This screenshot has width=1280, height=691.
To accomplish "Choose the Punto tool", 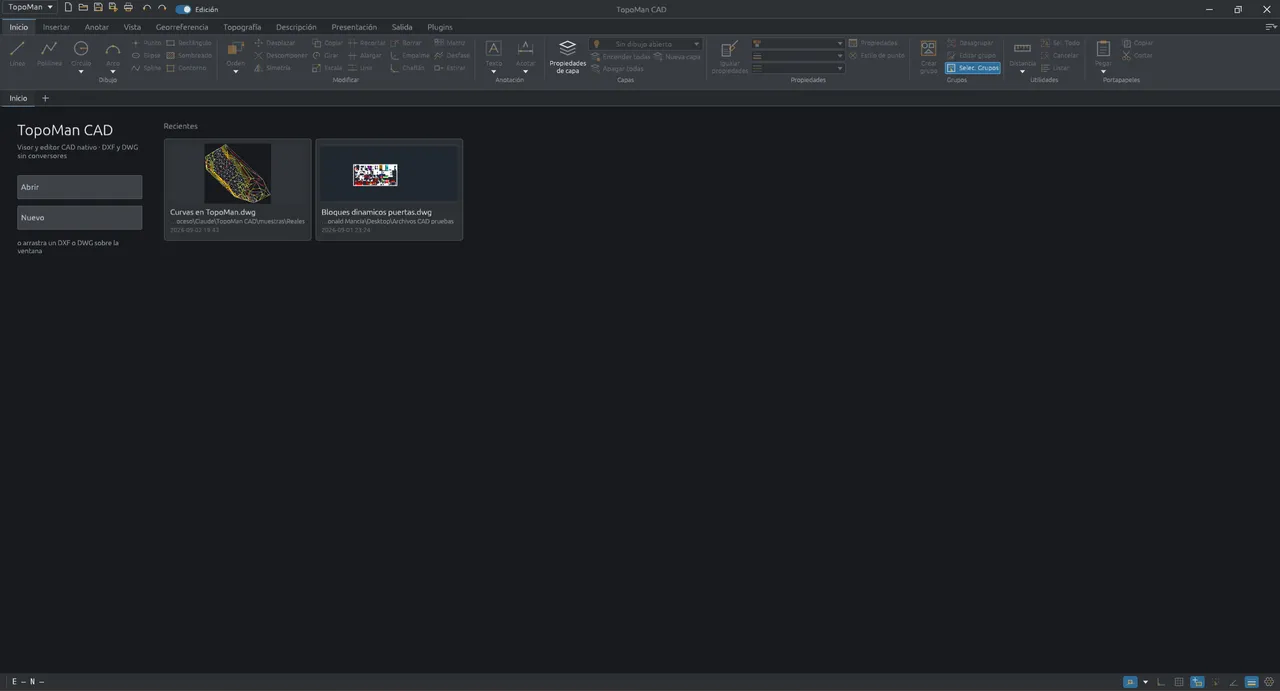I will (x=146, y=43).
